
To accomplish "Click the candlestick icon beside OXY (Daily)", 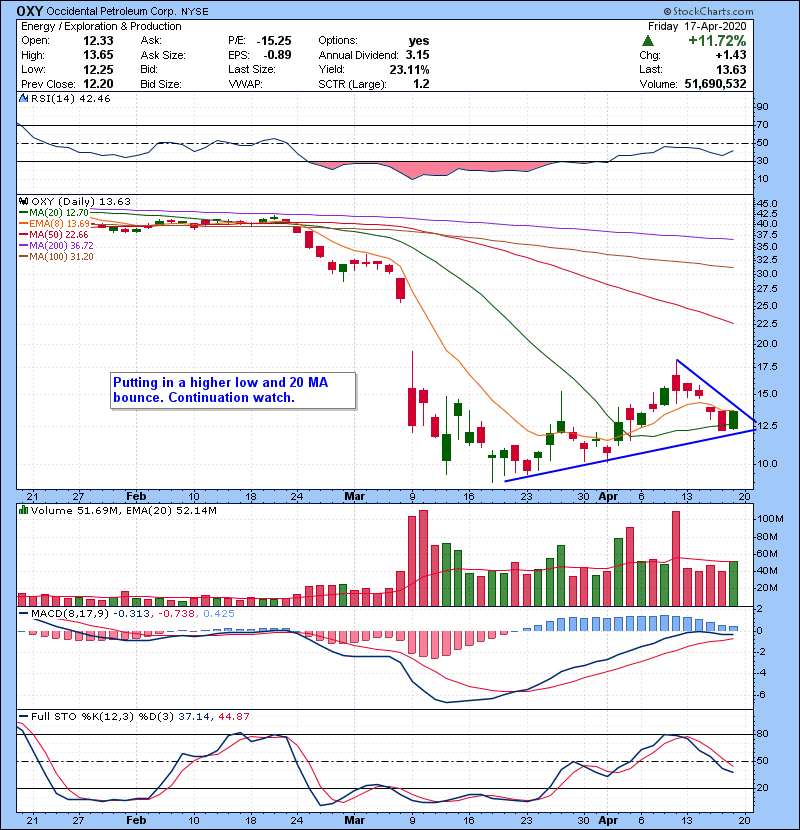I will pyautogui.click(x=23, y=201).
